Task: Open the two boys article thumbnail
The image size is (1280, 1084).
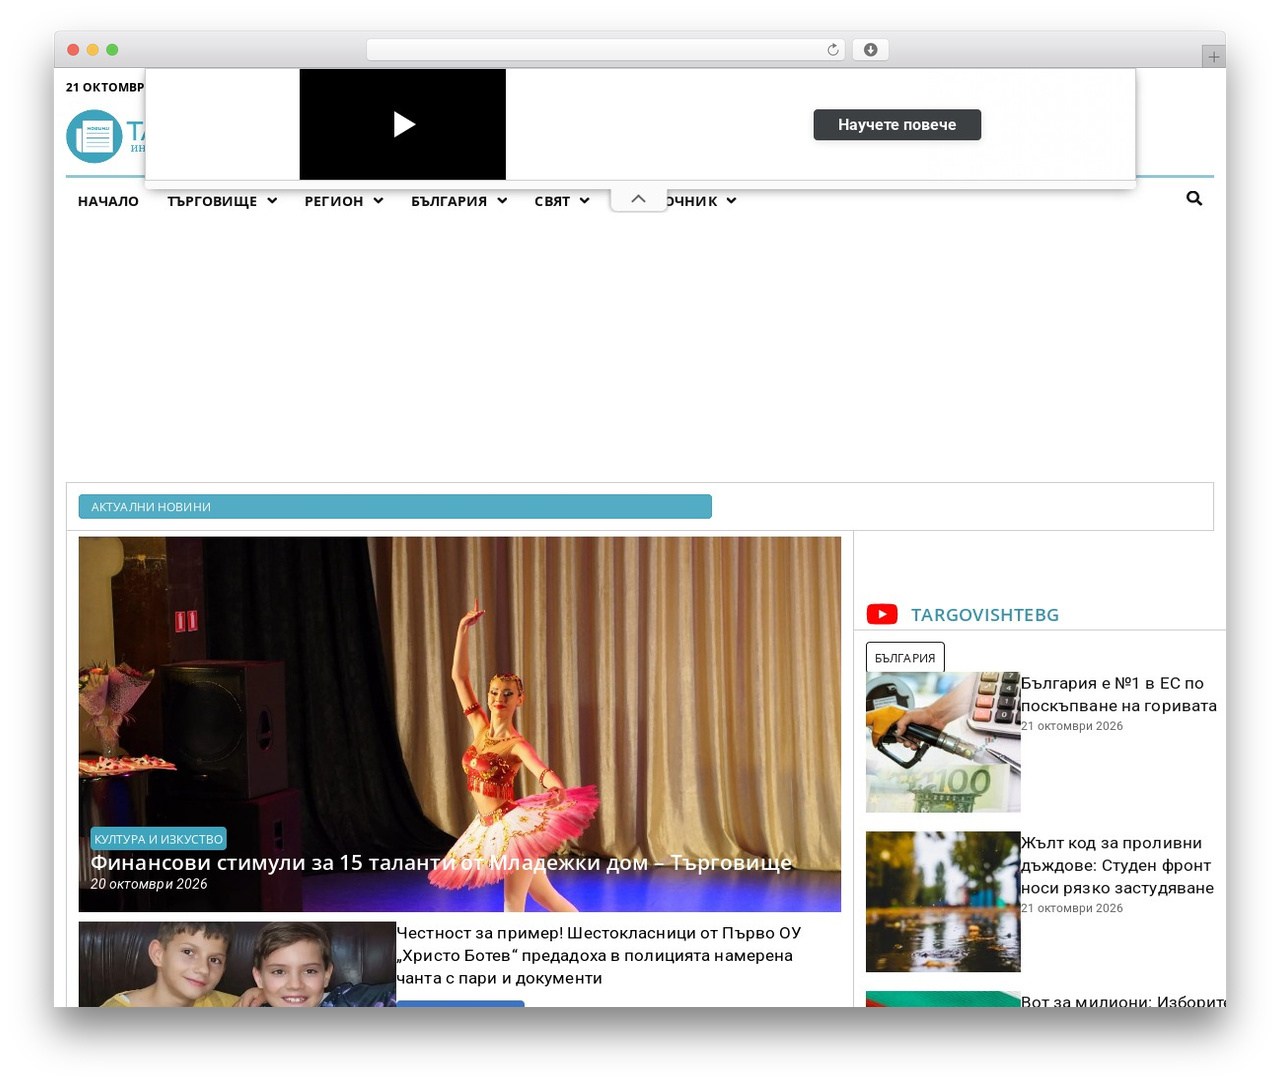Action: coord(238,964)
